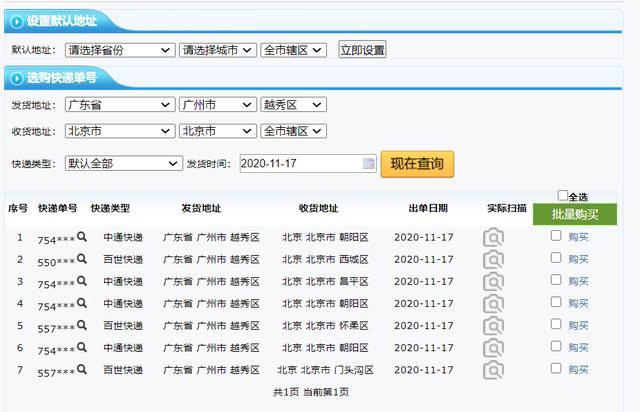Click the 现在查询 search button
640x412 pixels.
(x=417, y=164)
